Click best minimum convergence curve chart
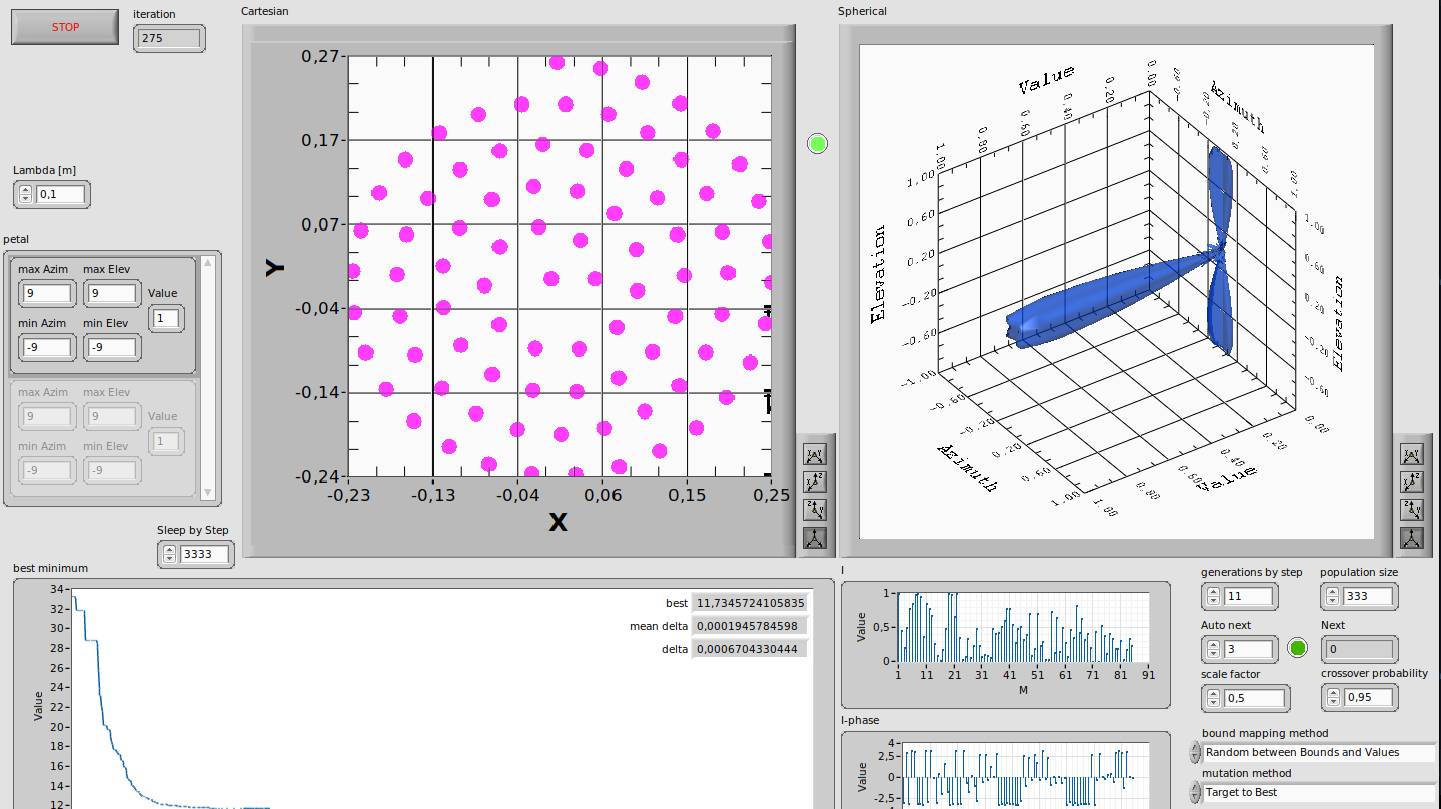Image resolution: width=1441 pixels, height=809 pixels. tap(440, 698)
